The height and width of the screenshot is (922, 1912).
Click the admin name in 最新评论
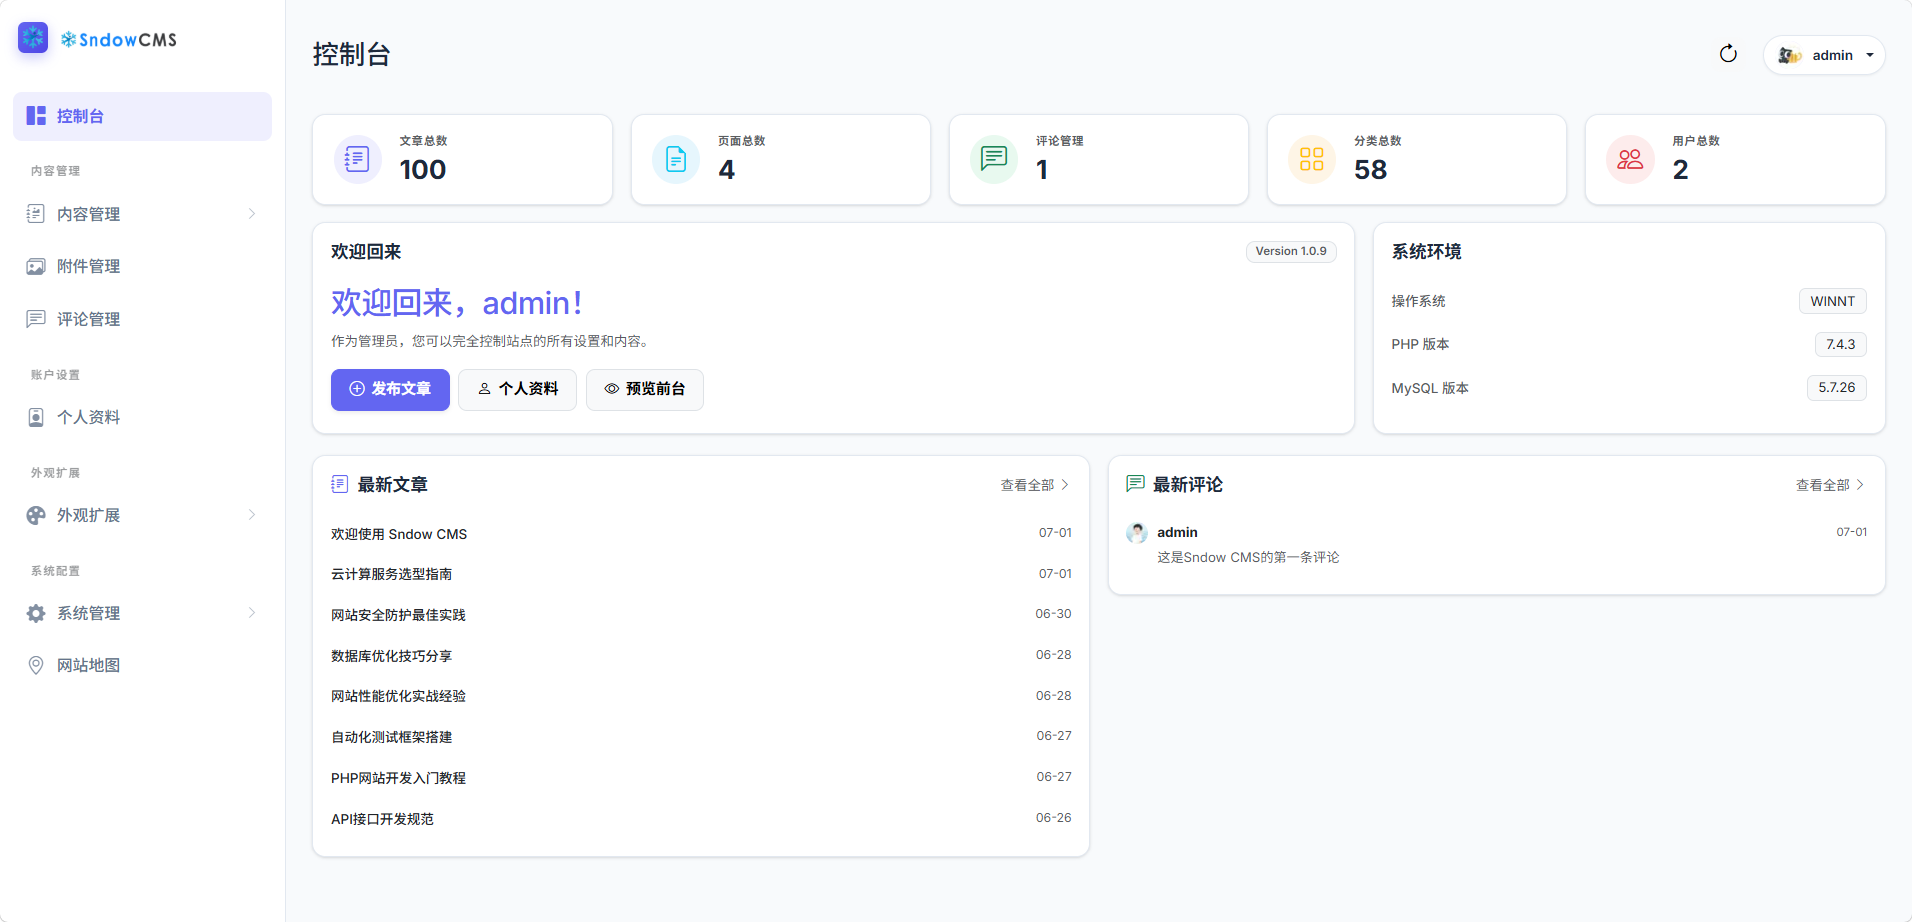click(x=1177, y=532)
